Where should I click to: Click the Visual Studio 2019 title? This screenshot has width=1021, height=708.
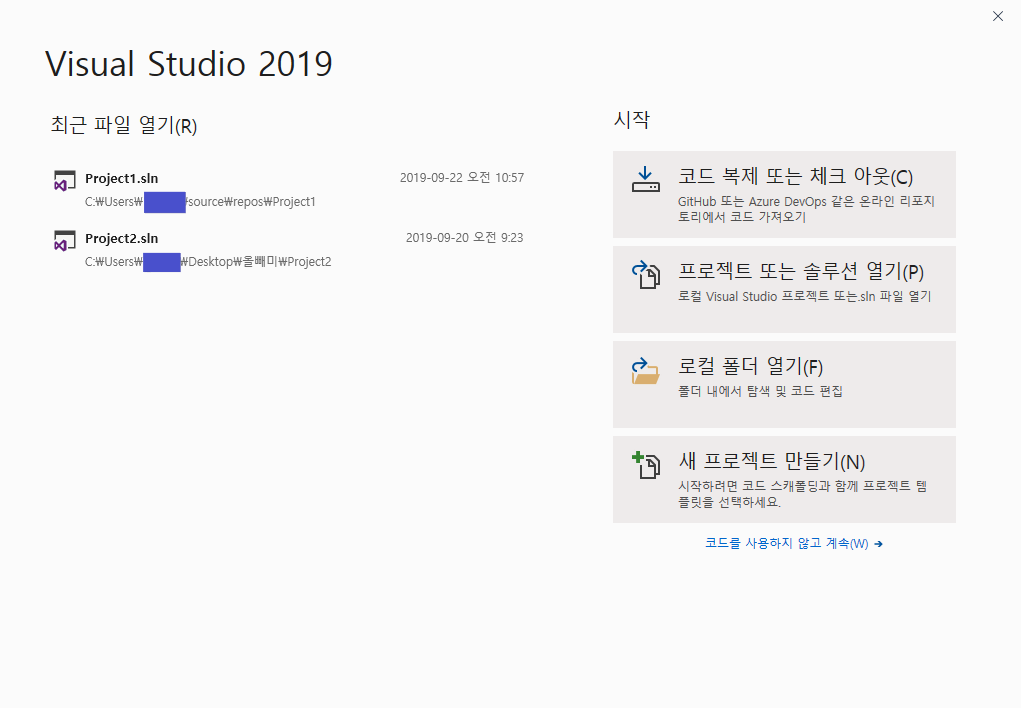[189, 64]
